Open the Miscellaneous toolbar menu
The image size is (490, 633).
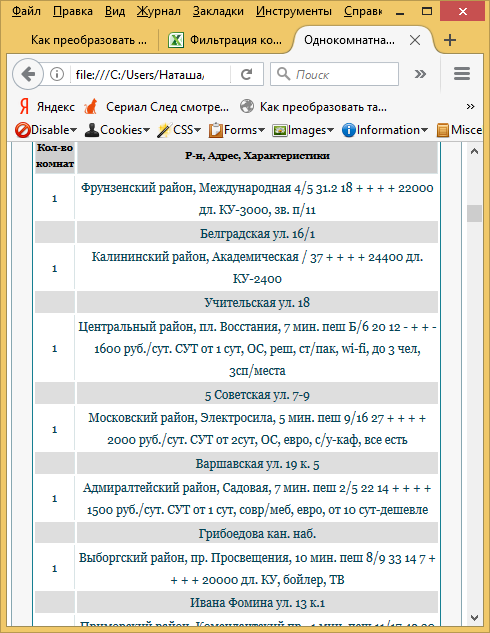pos(459,130)
